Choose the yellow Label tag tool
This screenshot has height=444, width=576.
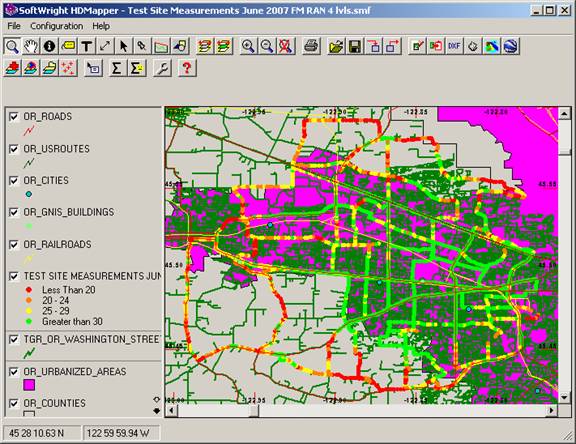pyautogui.click(x=68, y=46)
